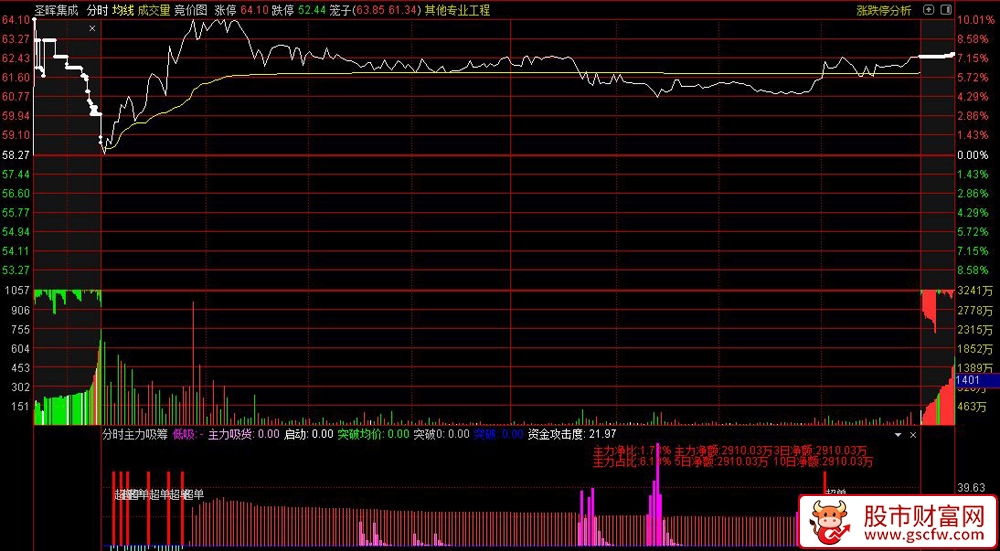The image size is (1000, 551).
Task: Close the 分时主力吸筹 indicator panel
Action: click(x=913, y=435)
